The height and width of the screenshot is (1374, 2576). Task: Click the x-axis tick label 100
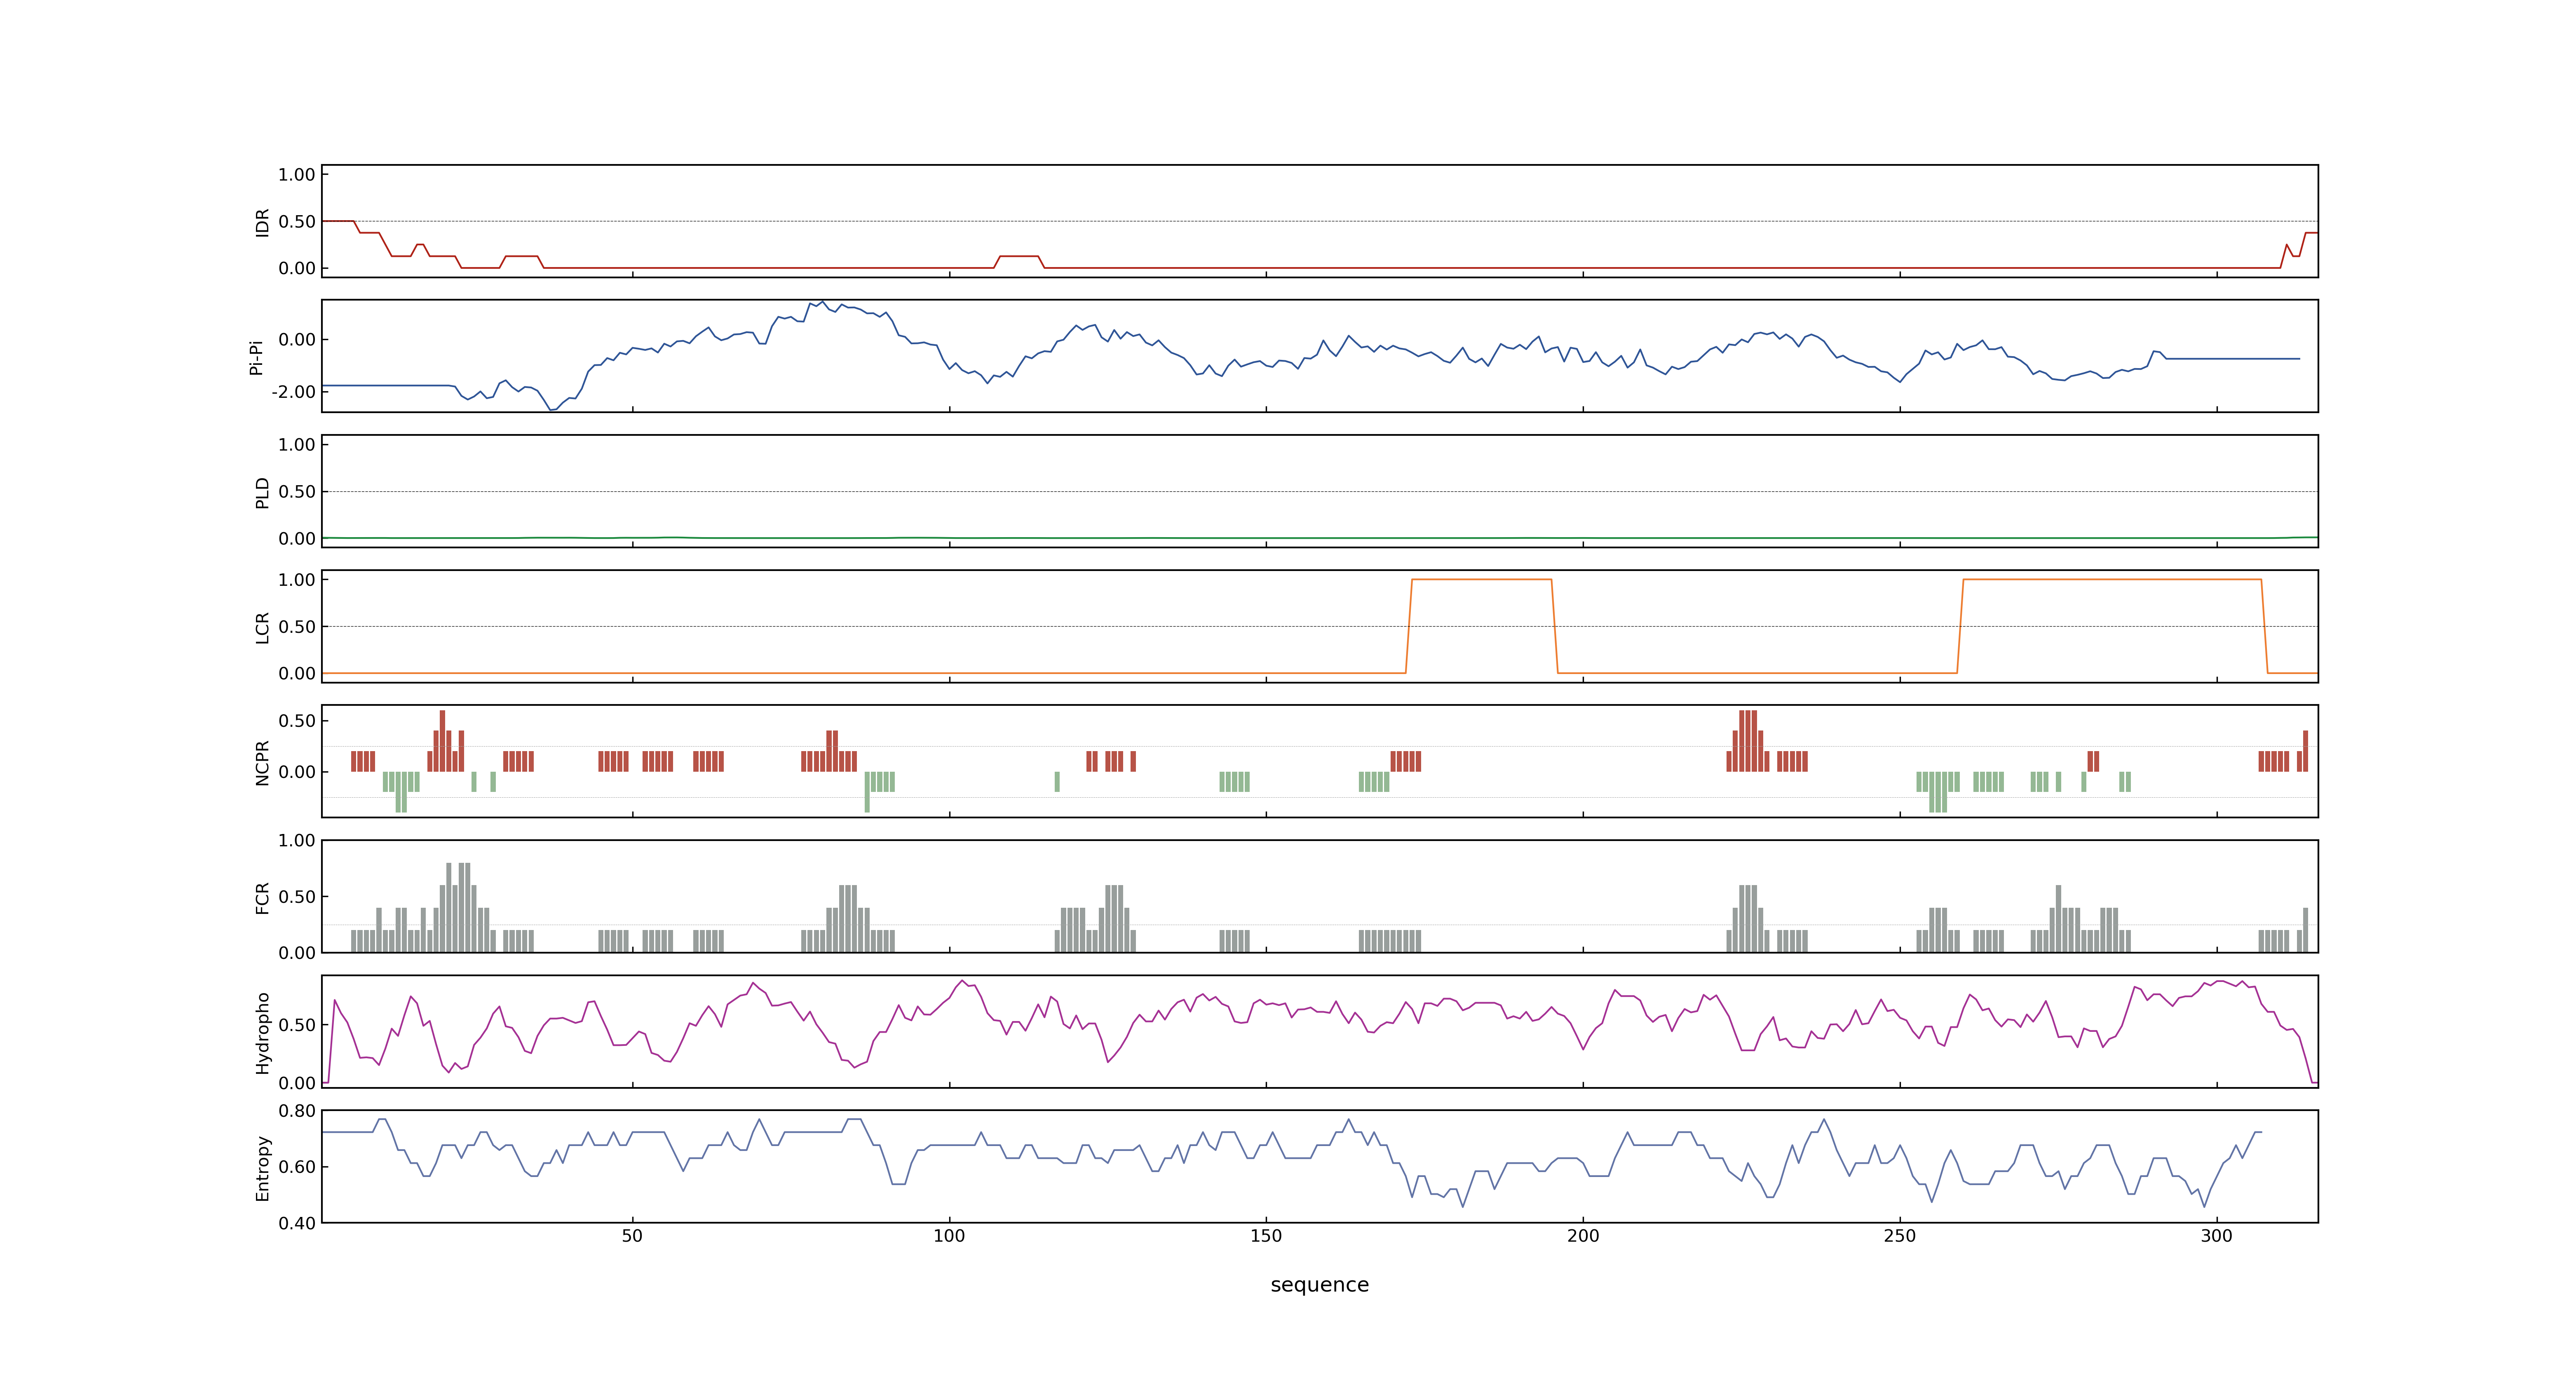click(x=949, y=1236)
